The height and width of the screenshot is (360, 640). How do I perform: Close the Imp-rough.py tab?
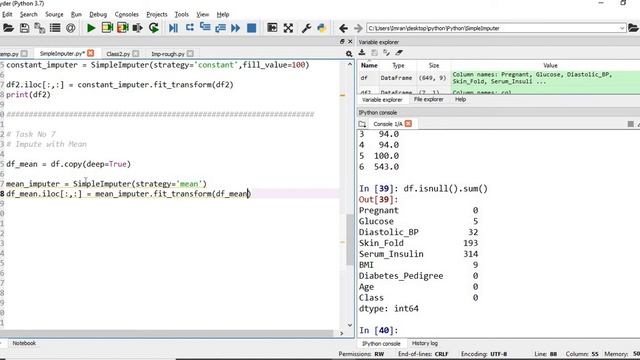(x=190, y=54)
